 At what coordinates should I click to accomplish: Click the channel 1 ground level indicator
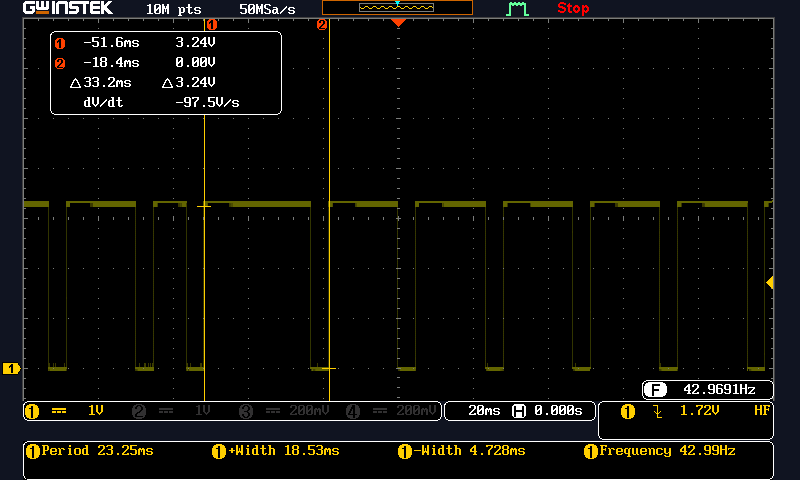[x=11, y=368]
